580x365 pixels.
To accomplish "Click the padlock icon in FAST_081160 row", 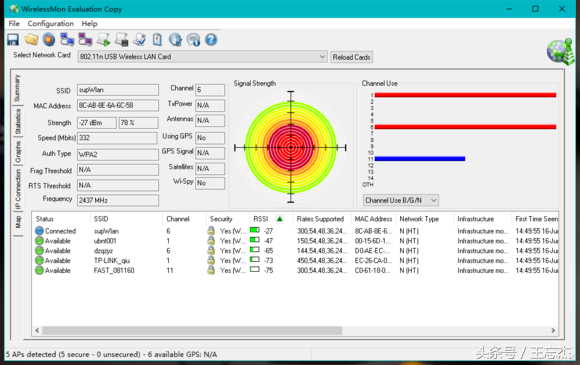I will click(x=211, y=270).
